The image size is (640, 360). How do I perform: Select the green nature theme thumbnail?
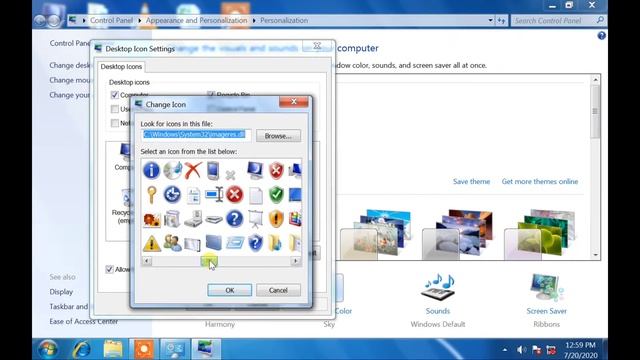[540, 234]
